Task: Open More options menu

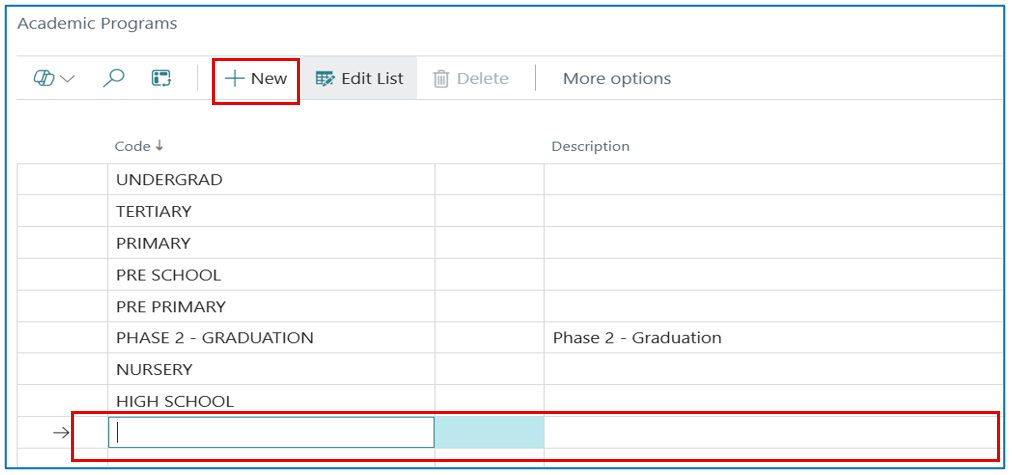Action: point(617,79)
